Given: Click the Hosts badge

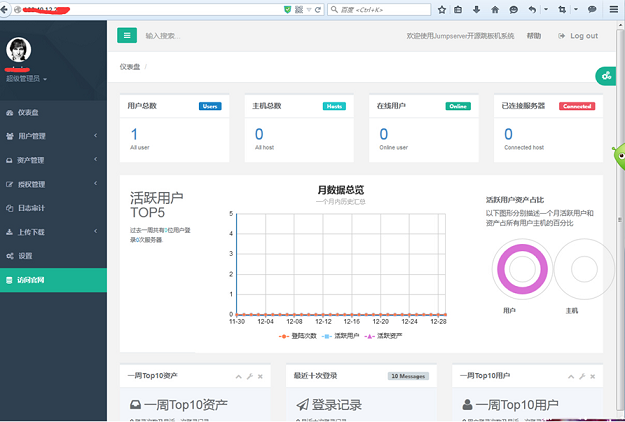Looking at the screenshot, I should point(334,106).
